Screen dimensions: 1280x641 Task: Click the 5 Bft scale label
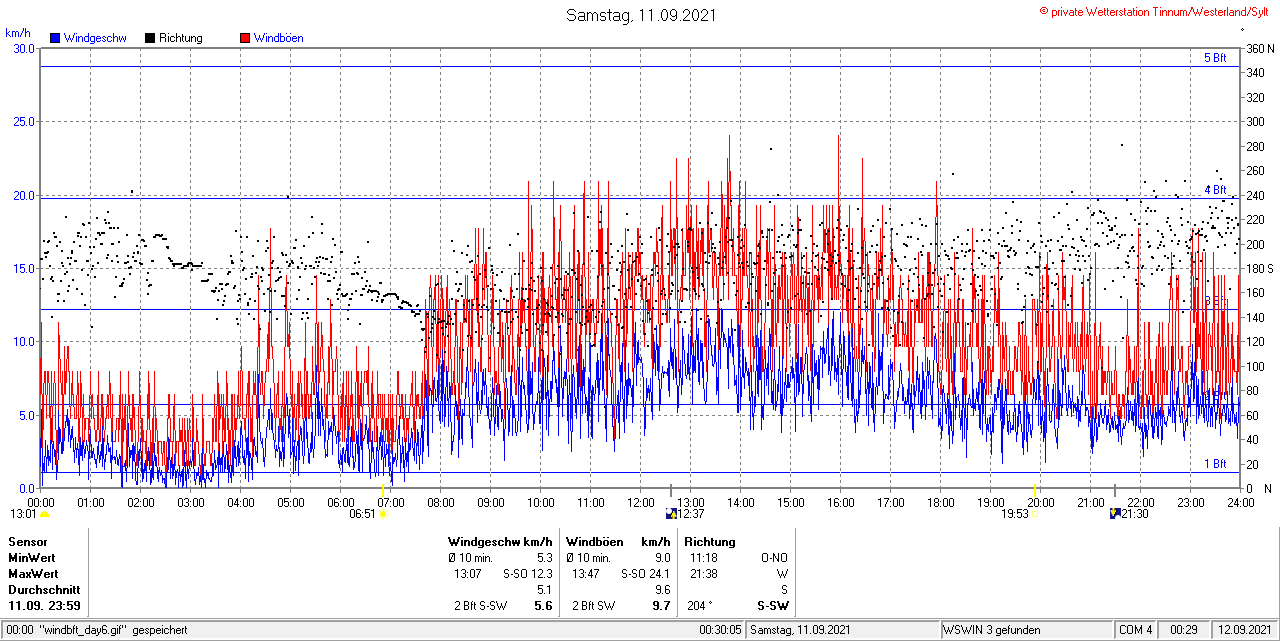coord(1214,58)
